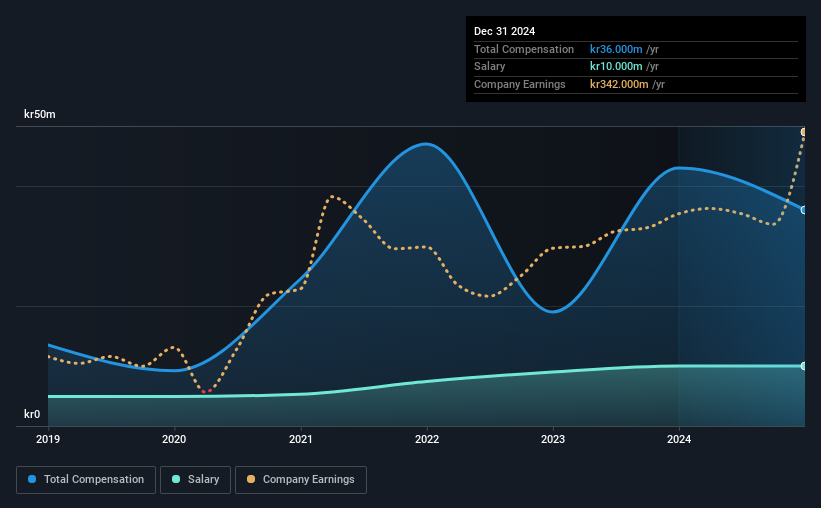This screenshot has width=821, height=508.
Task: Click the 2022 x-axis label
Action: (427, 439)
